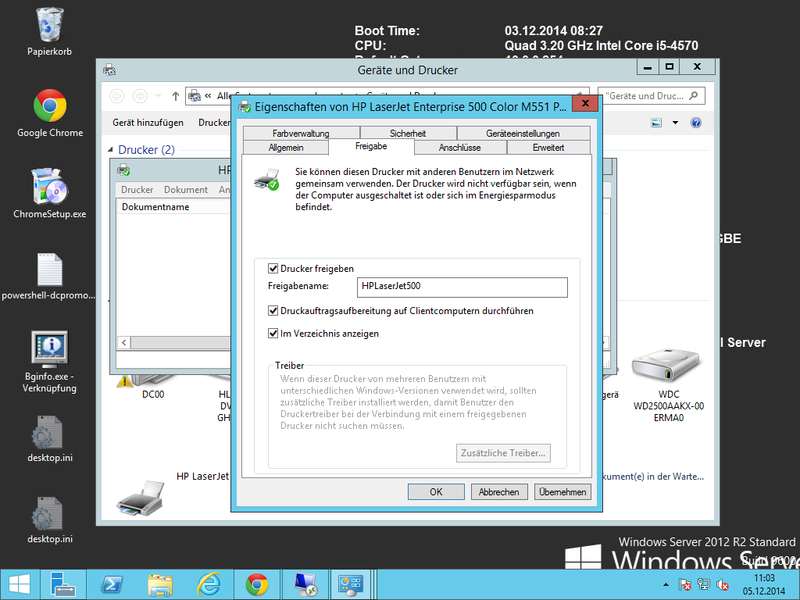The width and height of the screenshot is (800, 600).
Task: Open the remote desktop taskbar icon
Action: point(306,585)
